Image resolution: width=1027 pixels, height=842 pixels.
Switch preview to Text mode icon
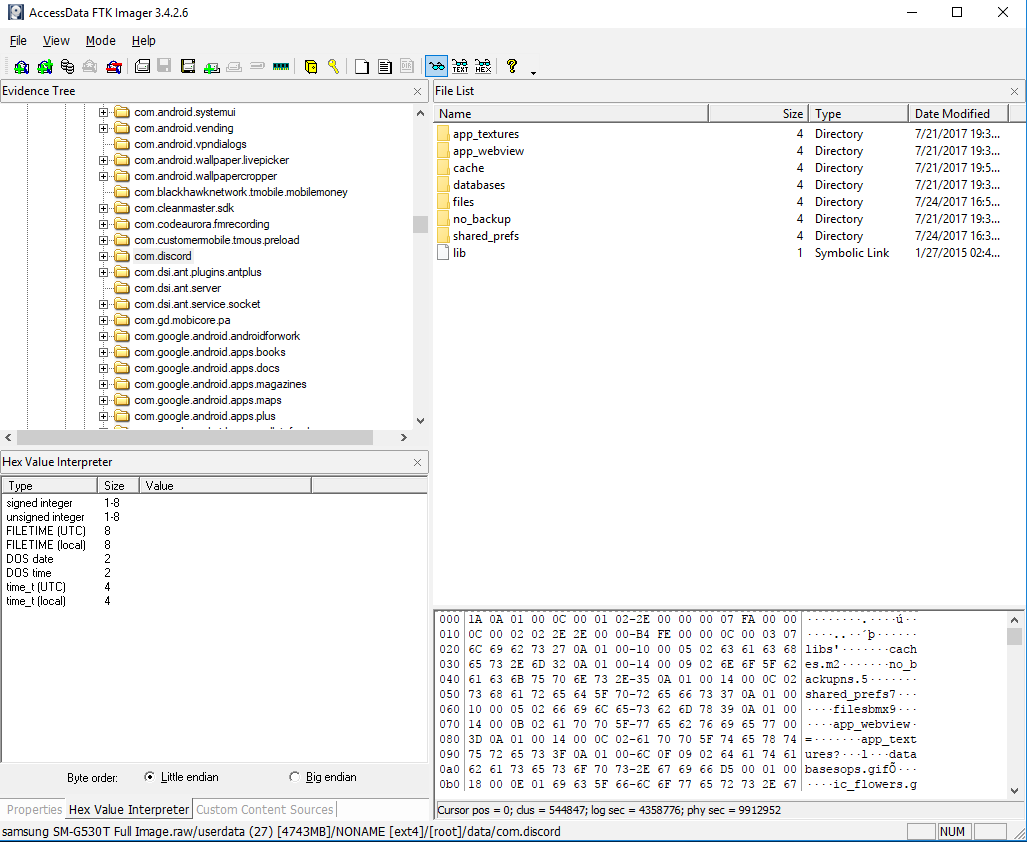460,66
